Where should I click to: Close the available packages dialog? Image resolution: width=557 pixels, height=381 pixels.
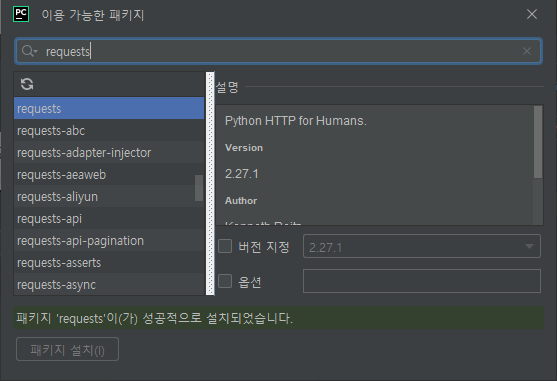(532, 14)
